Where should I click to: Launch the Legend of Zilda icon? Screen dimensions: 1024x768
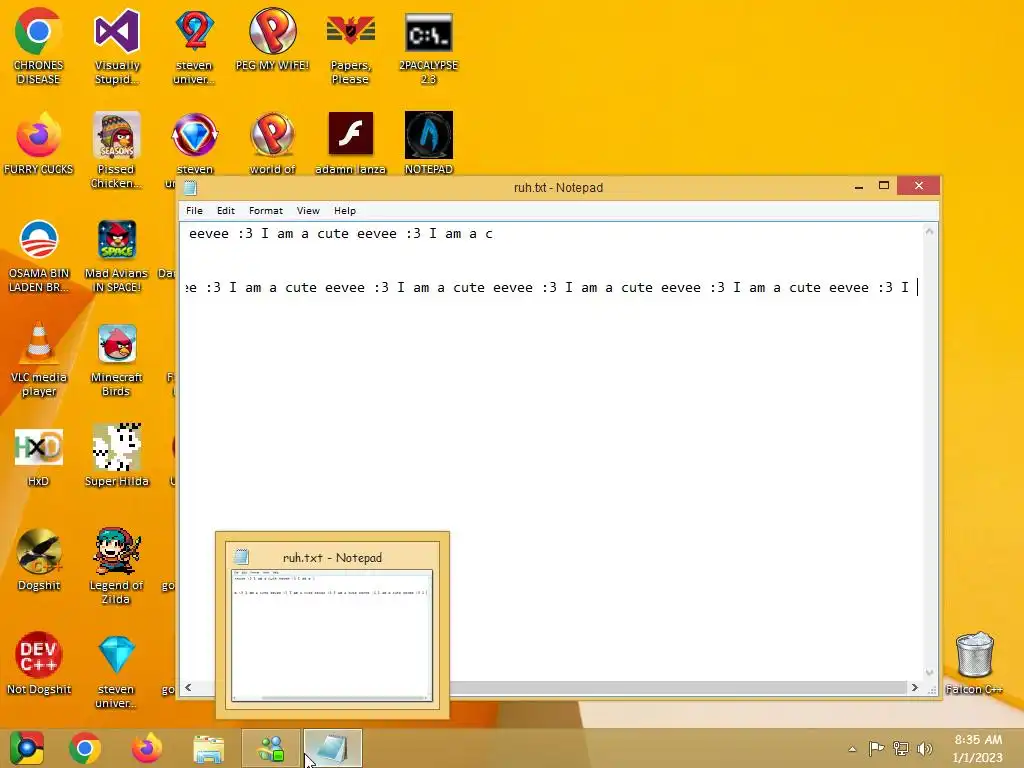click(x=116, y=566)
